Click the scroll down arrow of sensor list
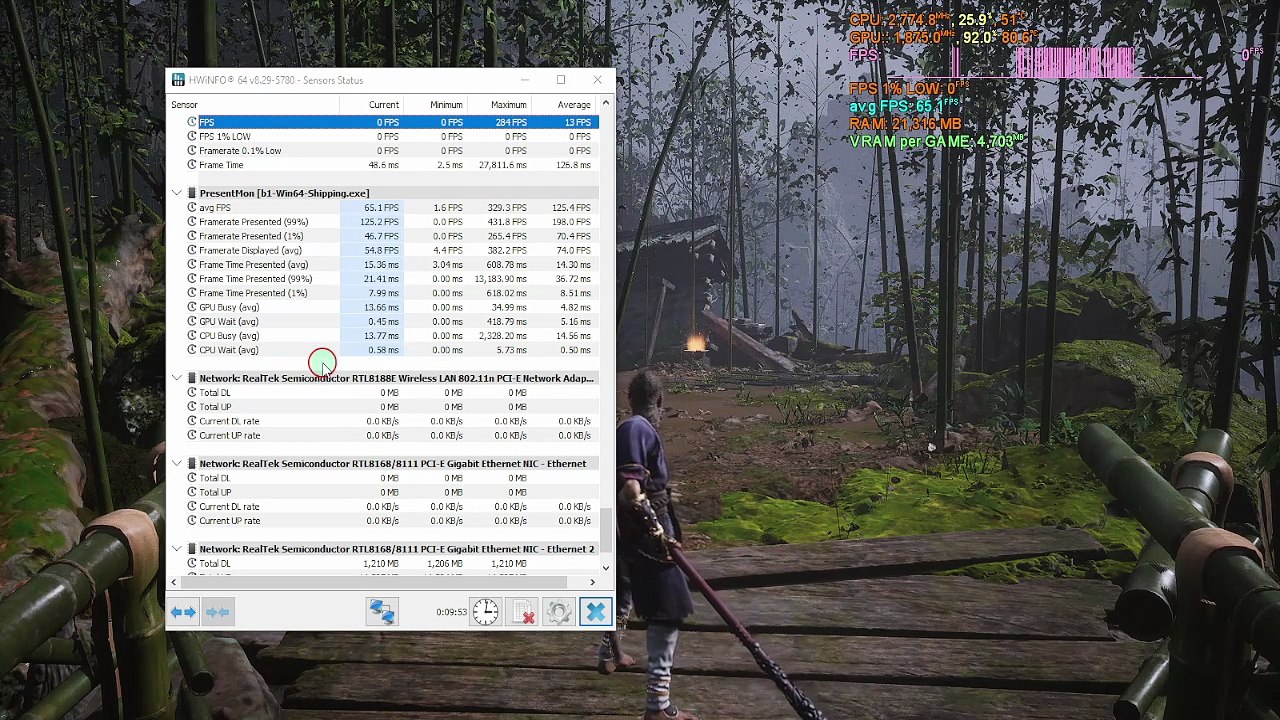 606,568
